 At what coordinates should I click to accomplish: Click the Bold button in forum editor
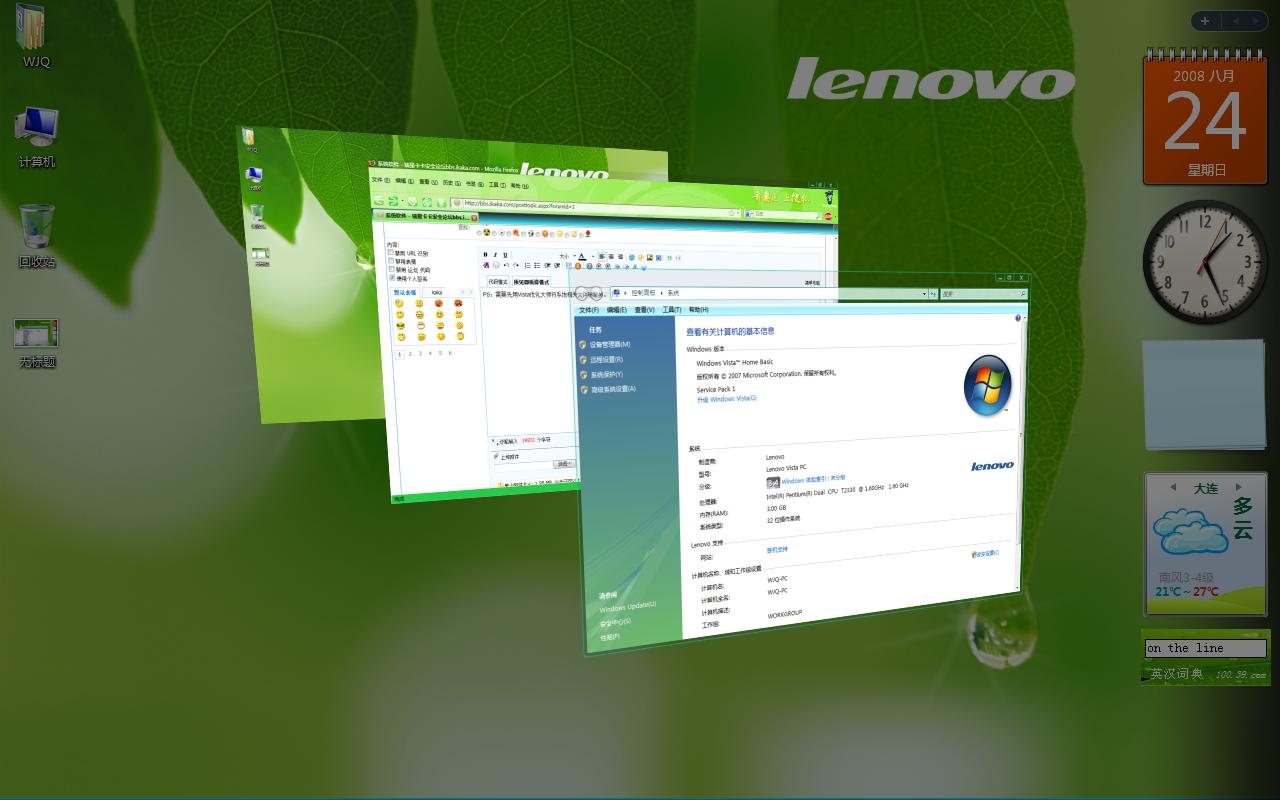(x=486, y=255)
